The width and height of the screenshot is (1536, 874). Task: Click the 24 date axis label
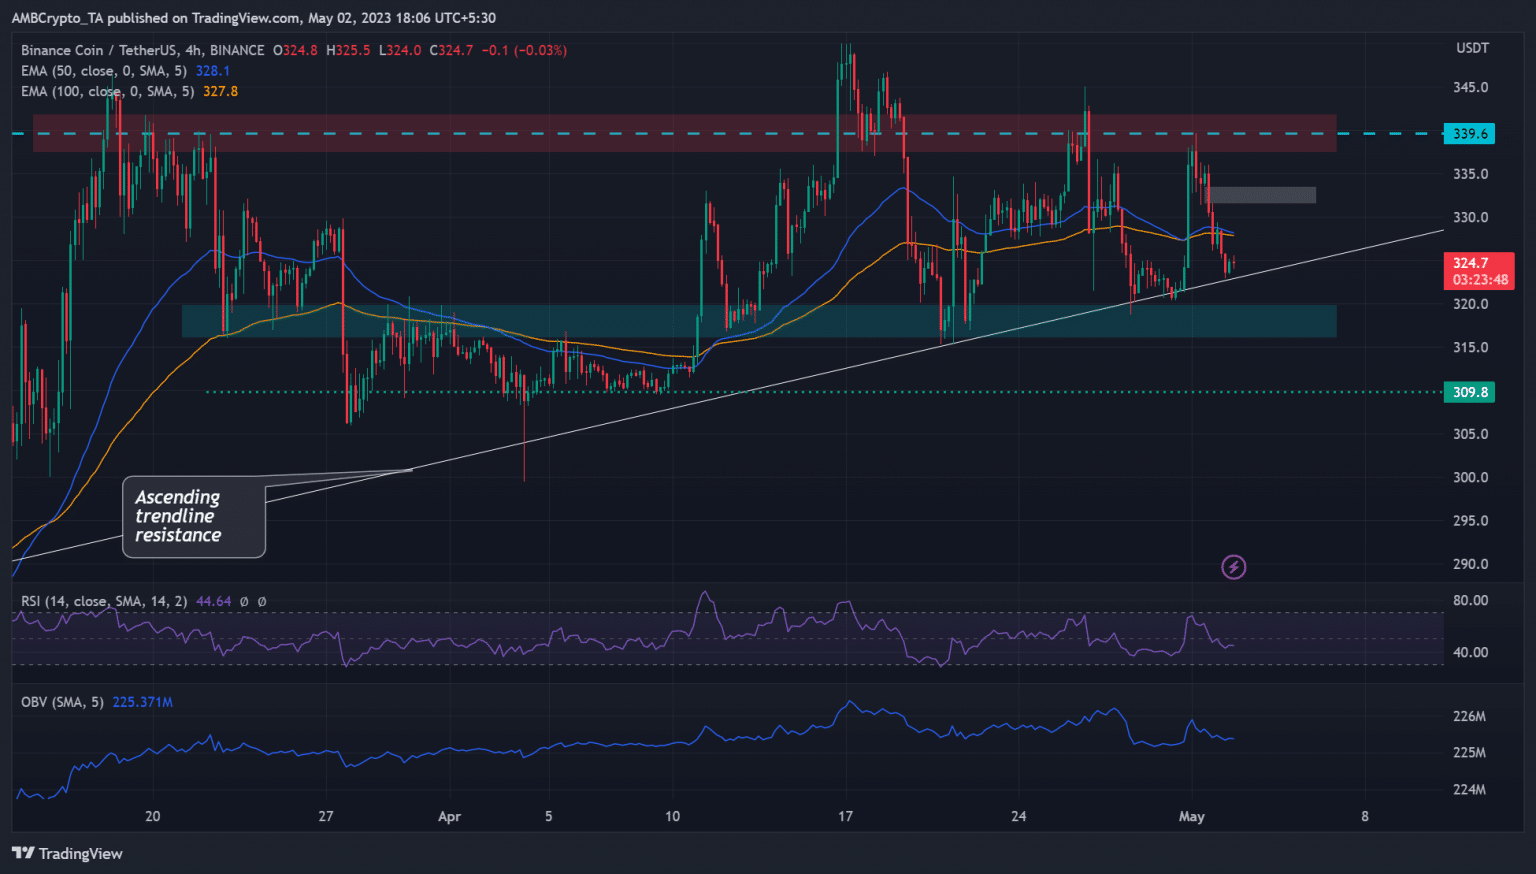click(x=1018, y=816)
